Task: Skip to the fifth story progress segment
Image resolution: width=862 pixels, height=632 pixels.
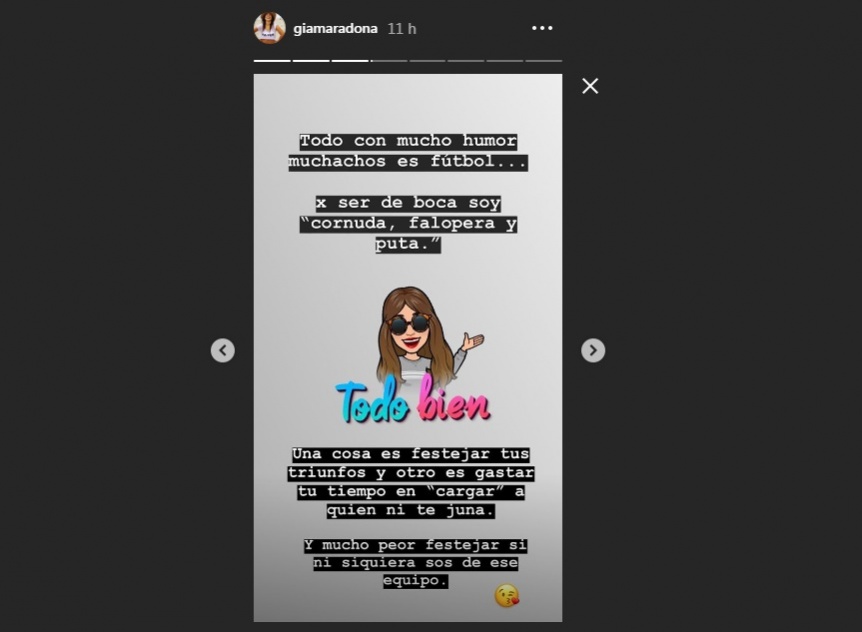Action: tap(427, 60)
